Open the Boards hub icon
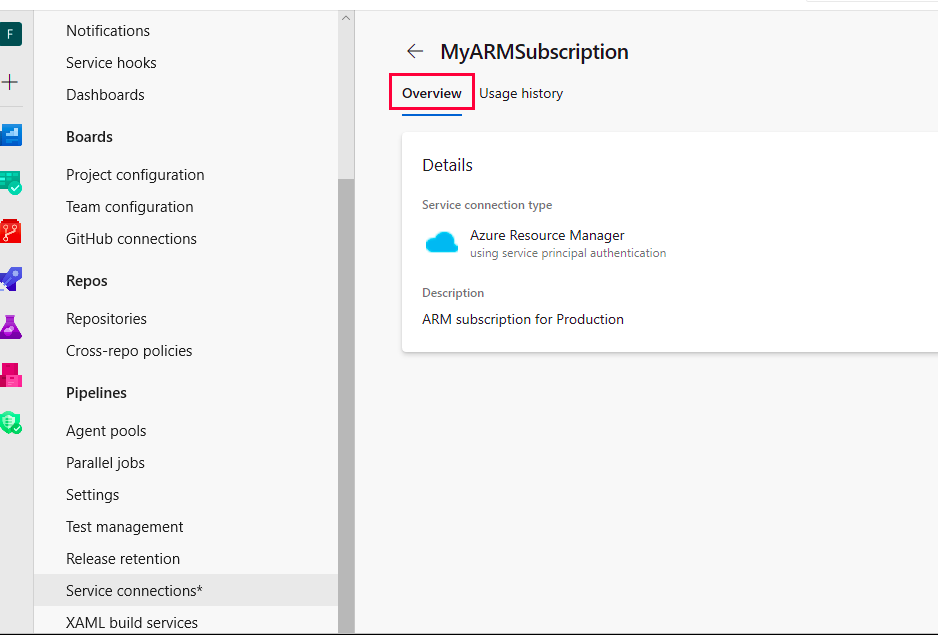 click(10, 182)
